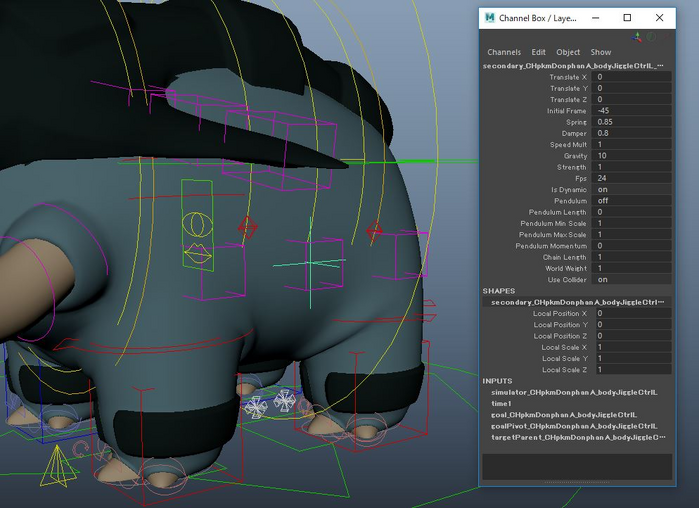Click the yellow pyramid control in viewport
This screenshot has height=508, width=699.
tap(58, 466)
